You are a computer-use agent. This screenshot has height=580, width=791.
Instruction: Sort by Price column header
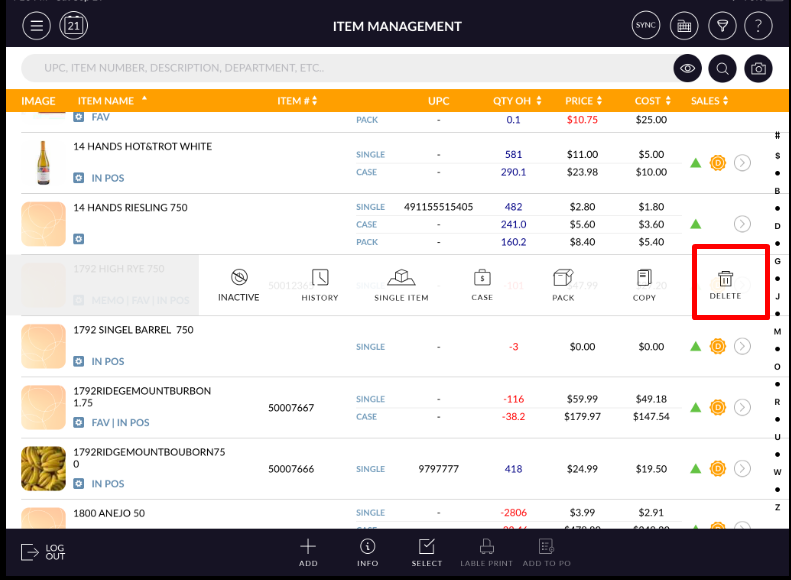pyautogui.click(x=584, y=101)
